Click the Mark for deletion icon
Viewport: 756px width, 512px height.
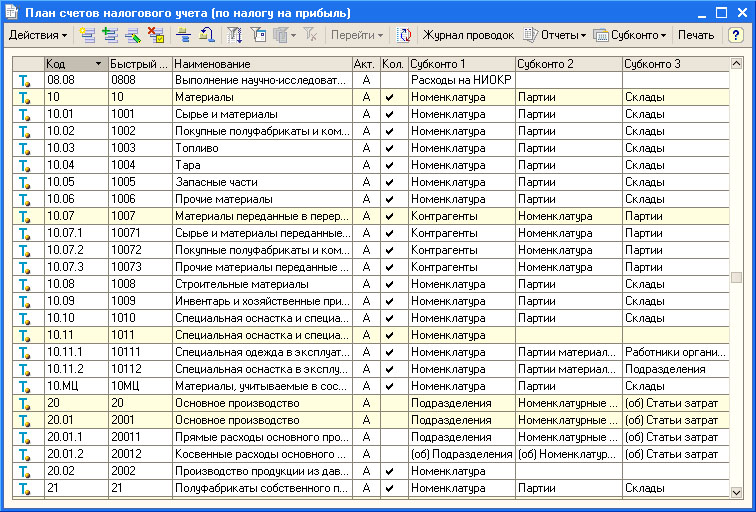[x=155, y=35]
